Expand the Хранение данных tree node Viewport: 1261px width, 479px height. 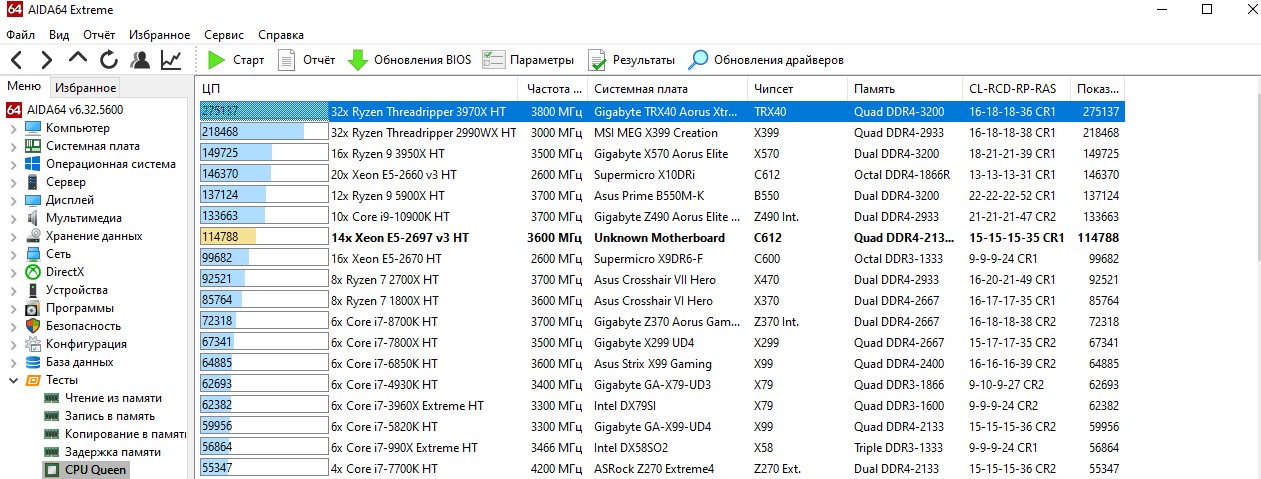[13, 236]
